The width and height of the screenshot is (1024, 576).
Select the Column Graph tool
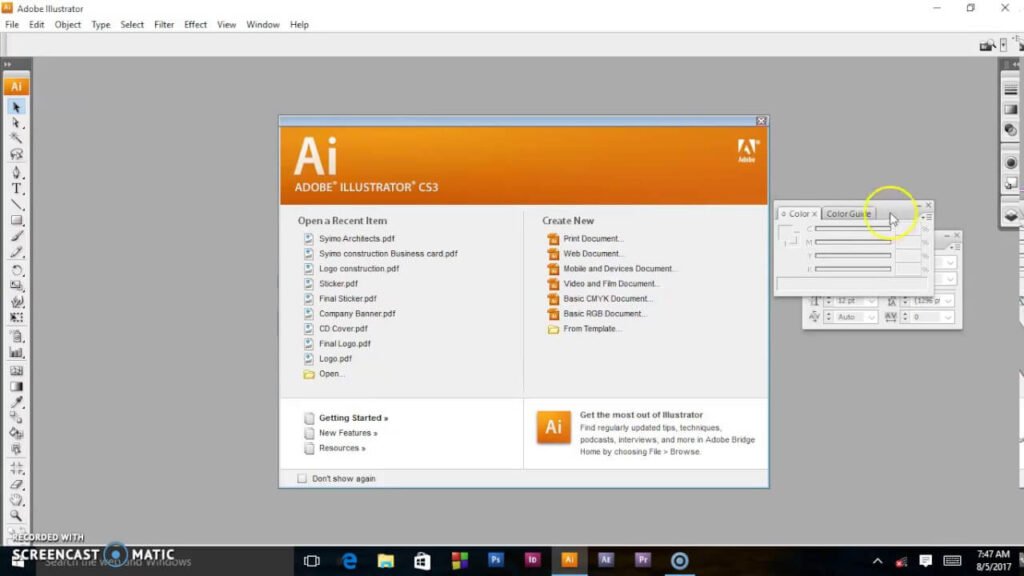(16, 353)
